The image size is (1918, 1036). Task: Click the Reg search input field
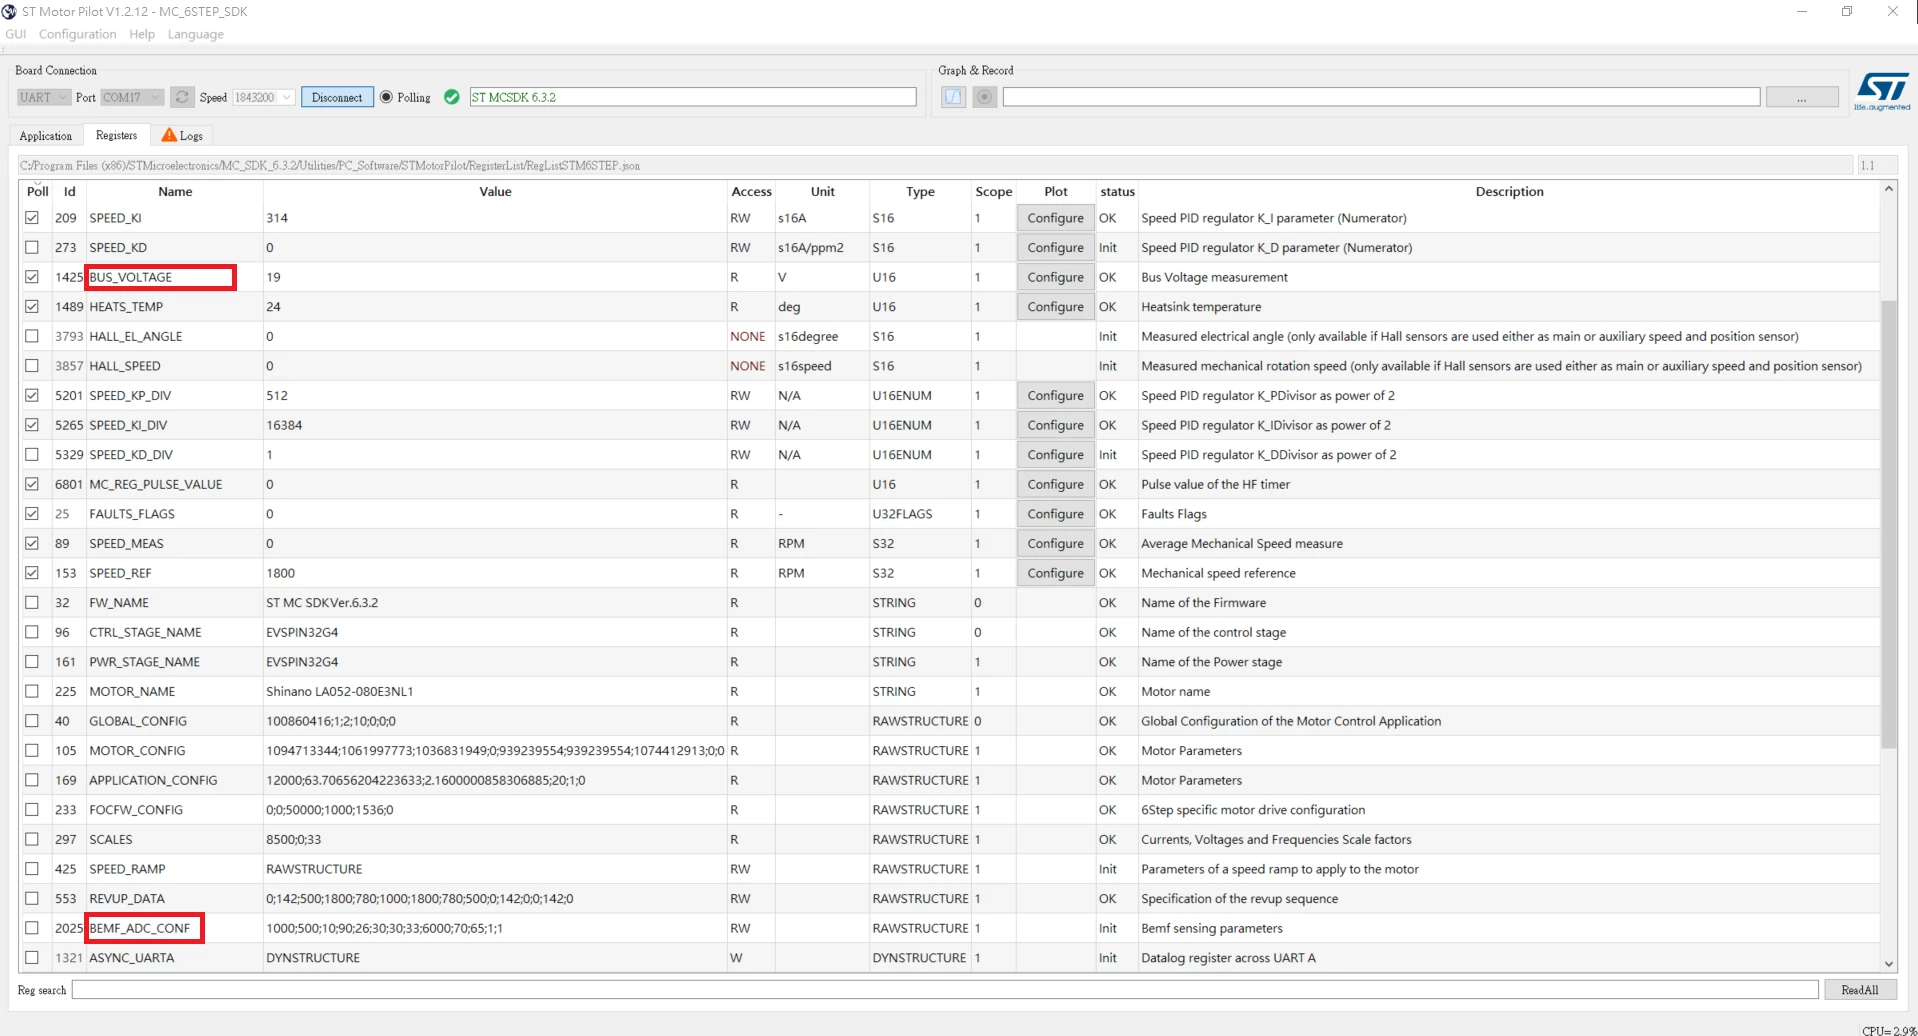point(945,990)
